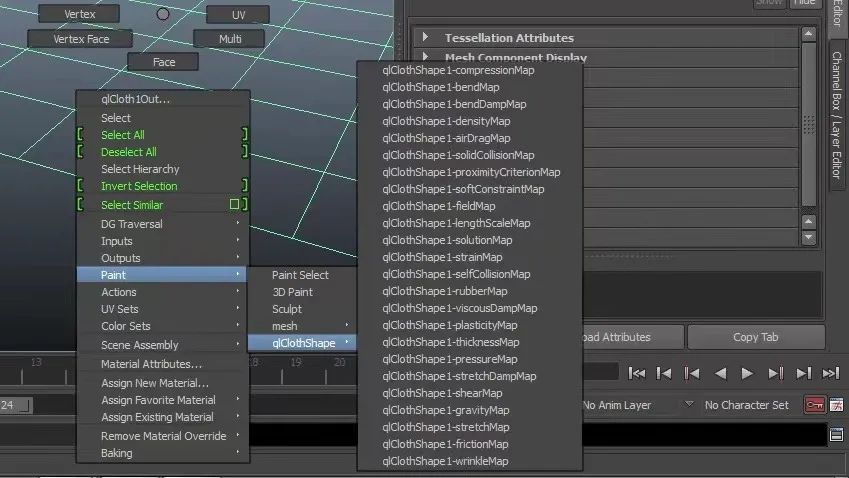Viewport: 849px width, 478px height.
Task: Open Color Sets submenu
Action: 163,326
